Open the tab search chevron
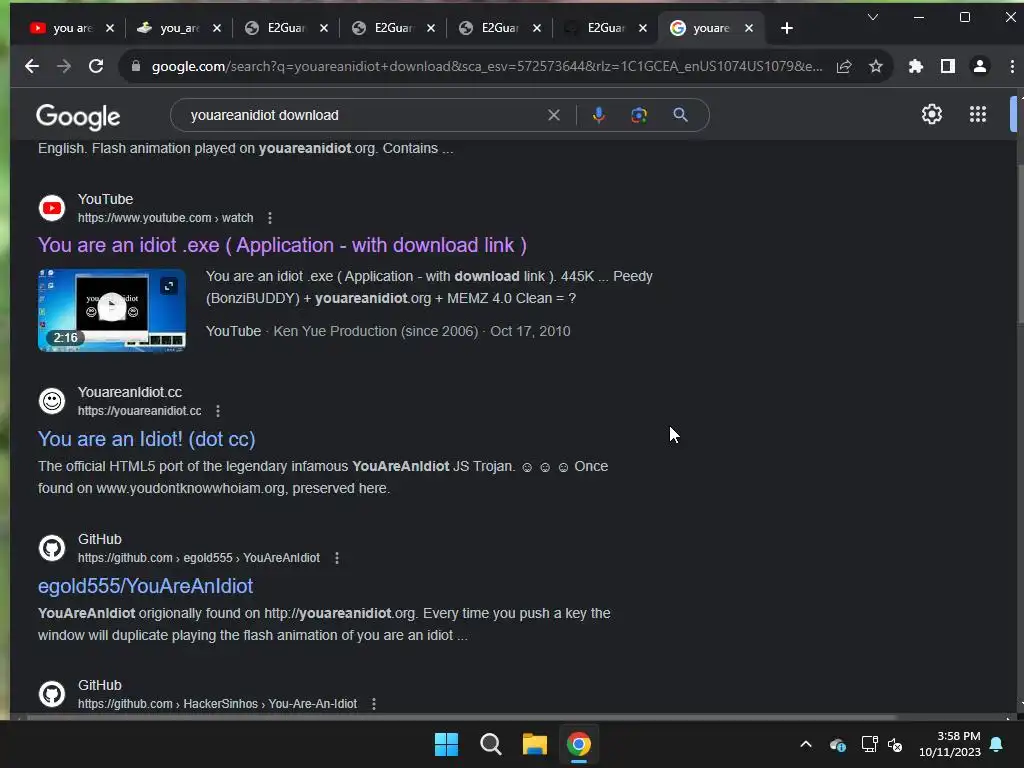The width and height of the screenshot is (1024, 768). point(872,17)
